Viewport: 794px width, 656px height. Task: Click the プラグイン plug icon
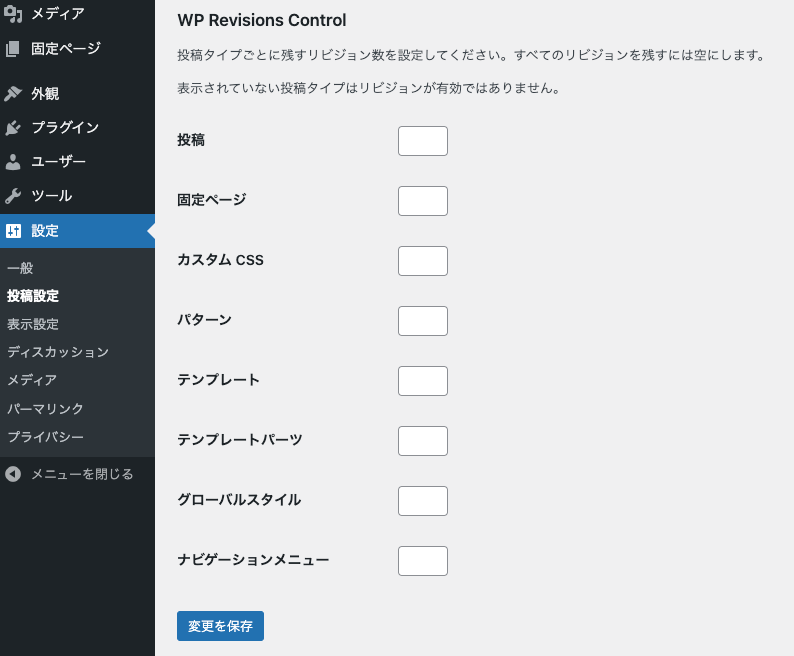(13, 128)
